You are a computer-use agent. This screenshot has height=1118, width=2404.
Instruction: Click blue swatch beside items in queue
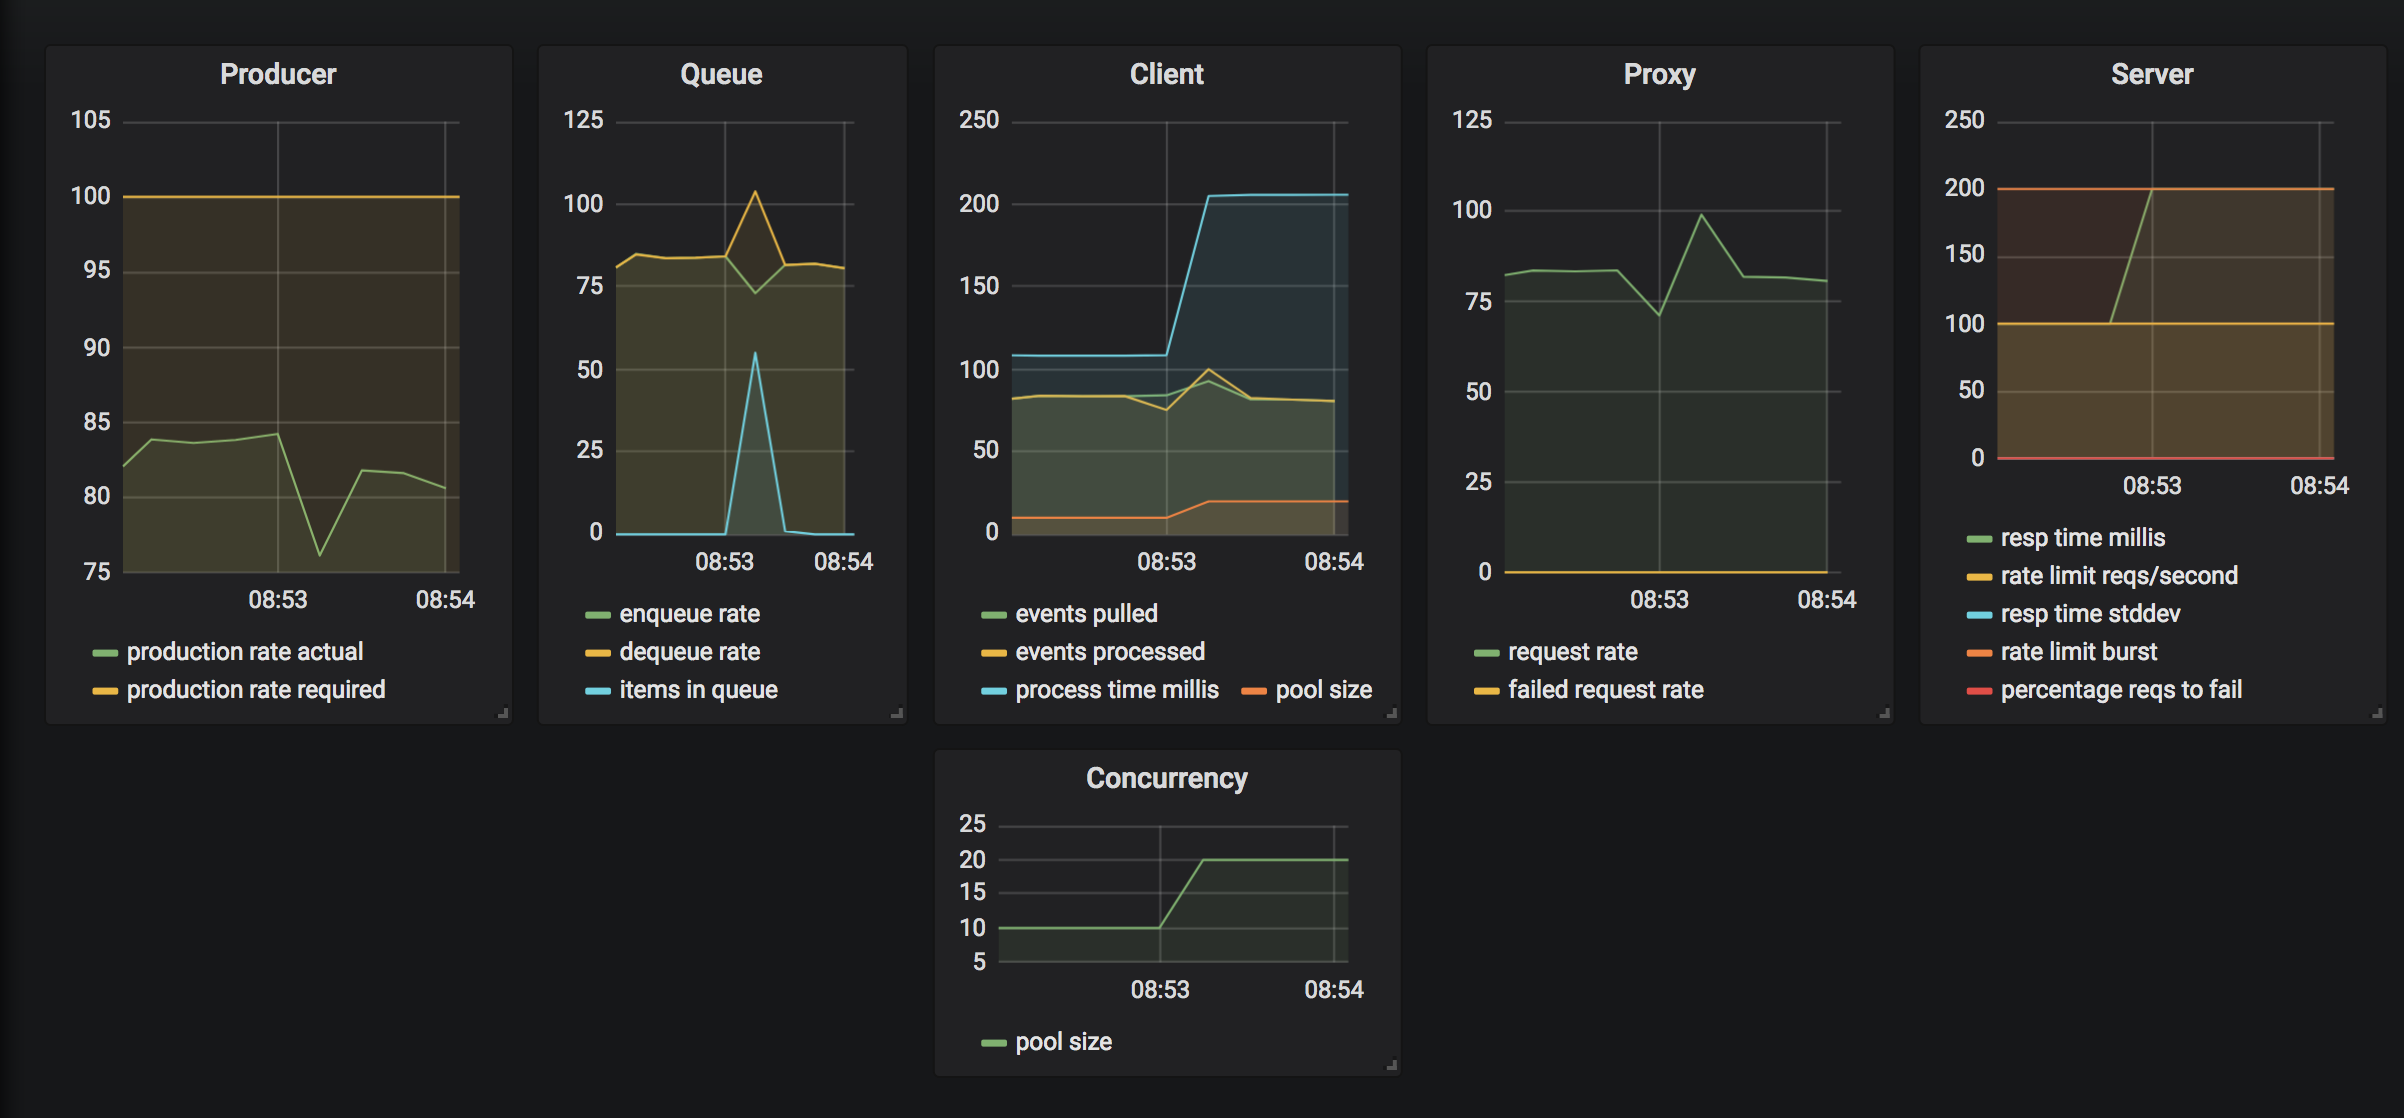[598, 691]
